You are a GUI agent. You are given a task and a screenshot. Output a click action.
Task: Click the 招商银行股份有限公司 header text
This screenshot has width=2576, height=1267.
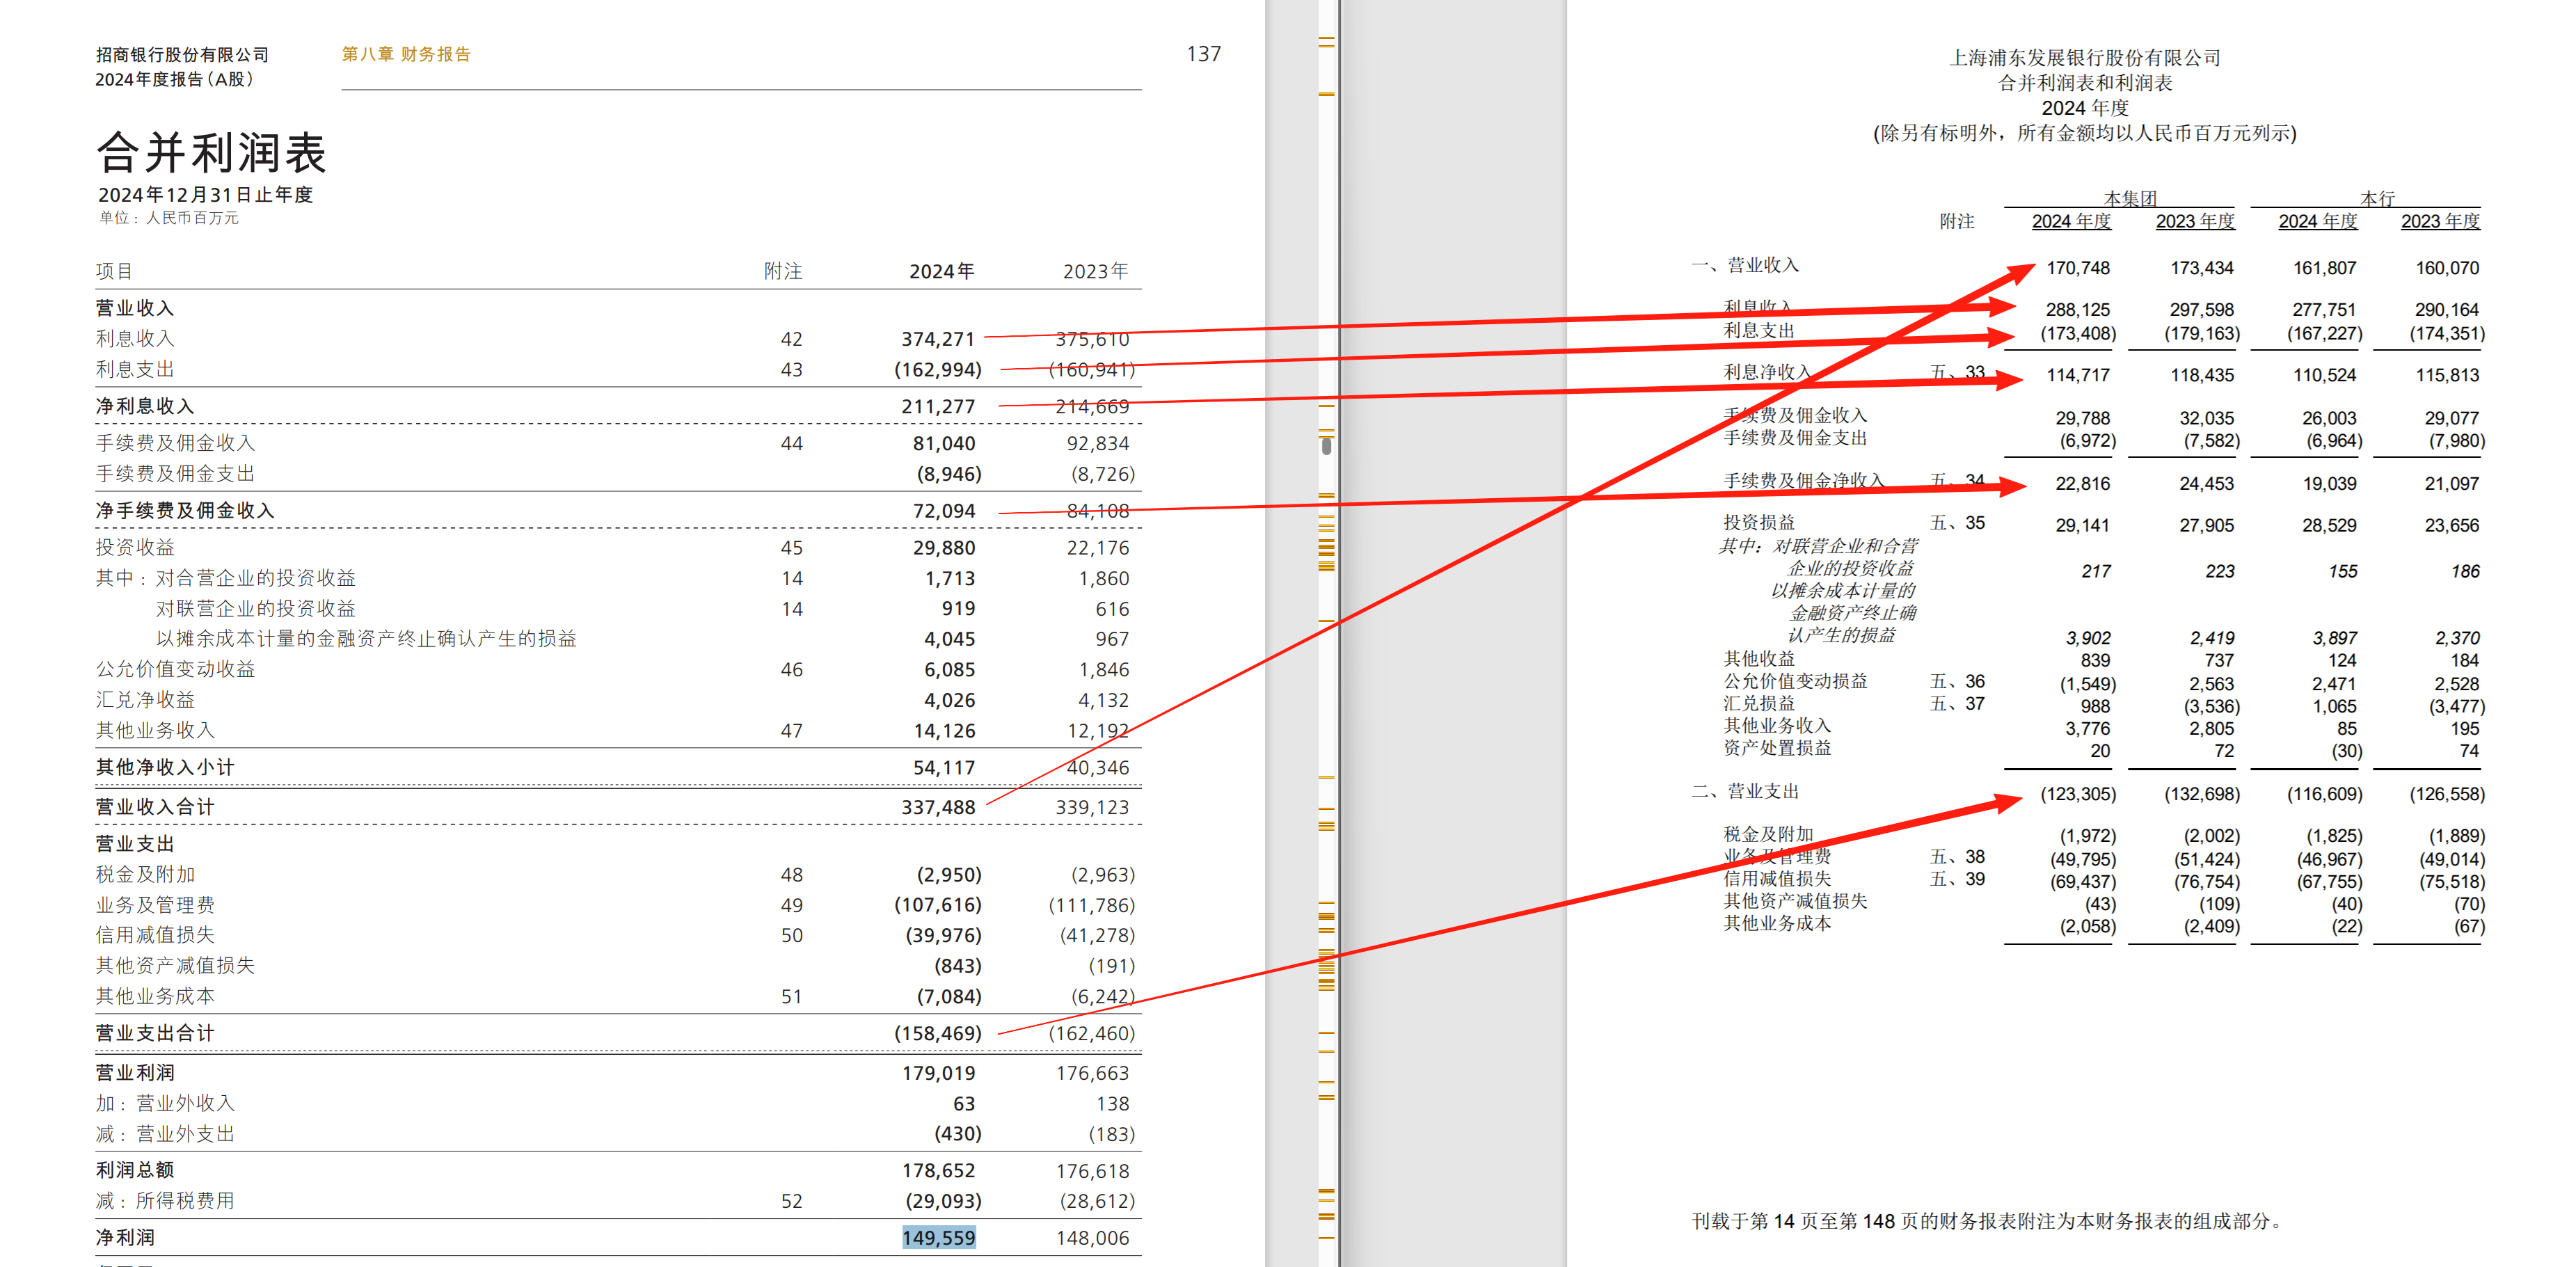point(182,55)
